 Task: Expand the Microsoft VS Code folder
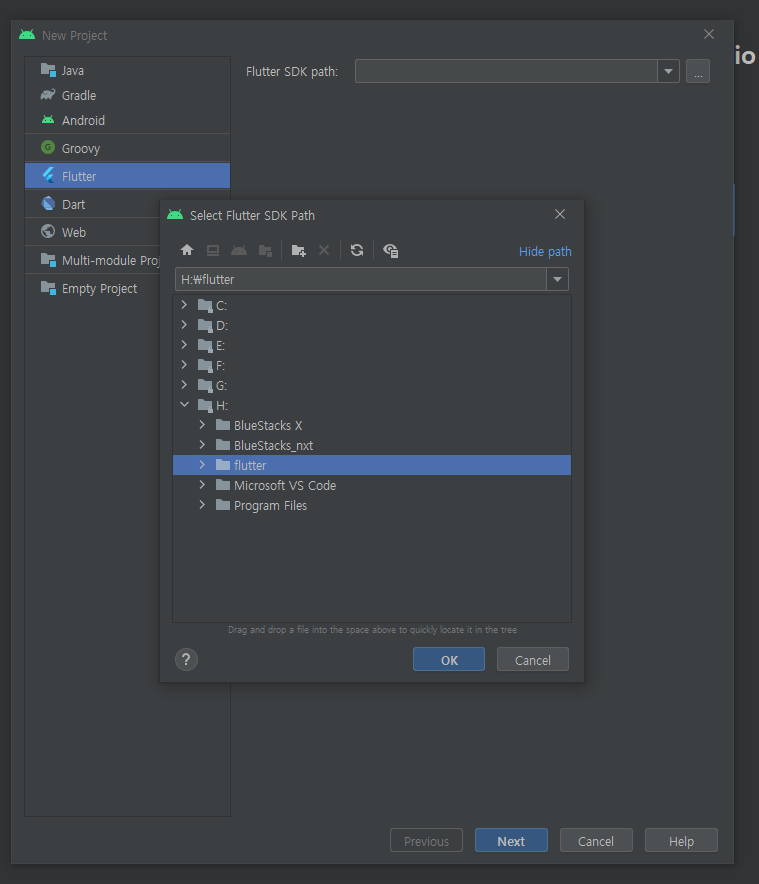pos(202,485)
